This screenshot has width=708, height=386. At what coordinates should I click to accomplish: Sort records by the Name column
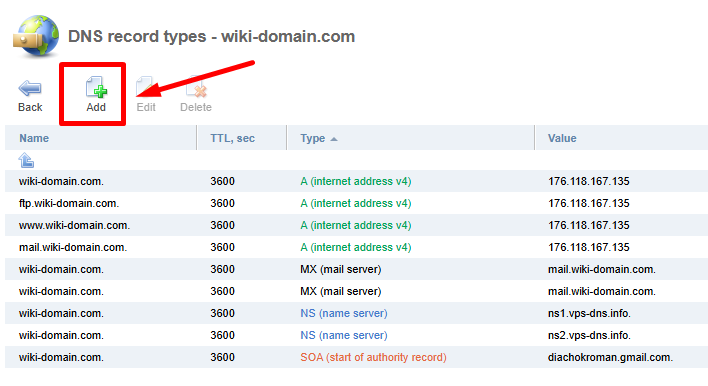coord(34,138)
